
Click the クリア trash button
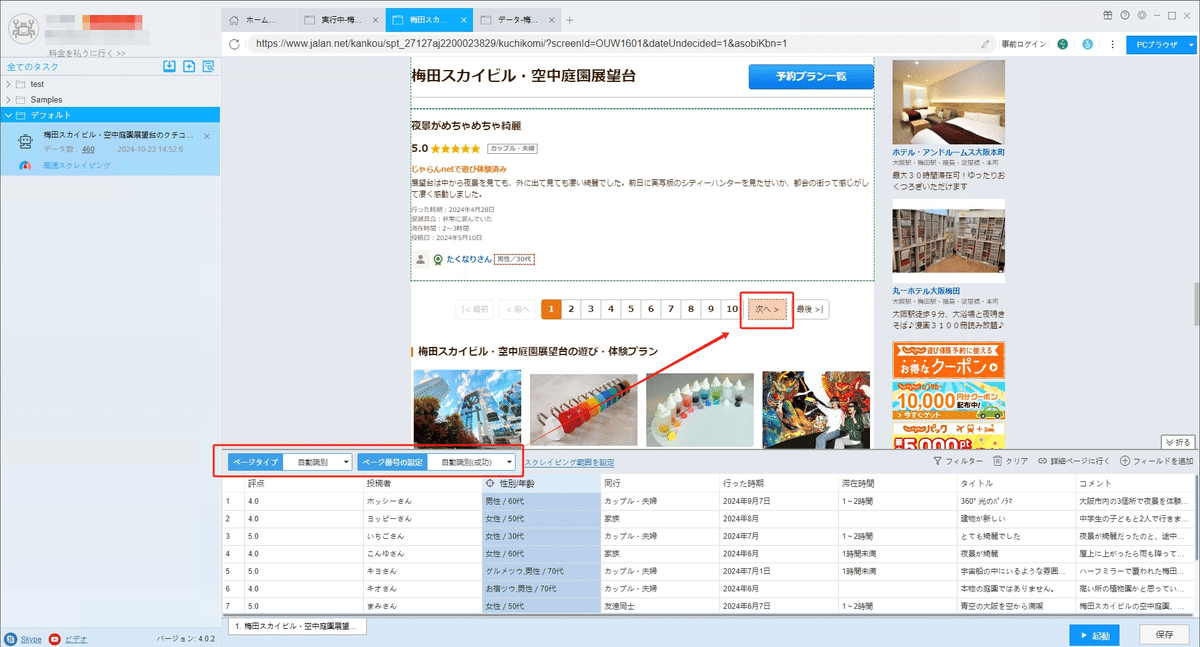[x=1010, y=461]
